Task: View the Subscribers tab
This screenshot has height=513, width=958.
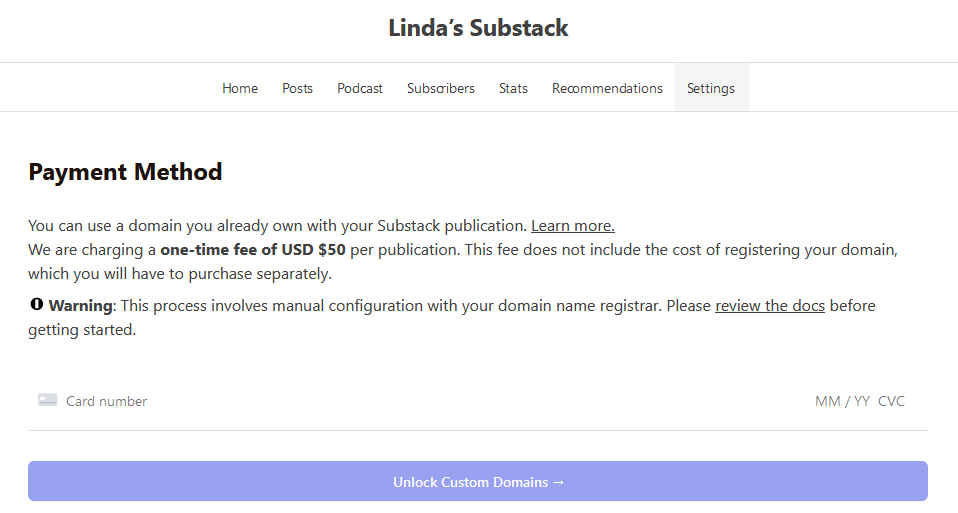Action: point(441,88)
